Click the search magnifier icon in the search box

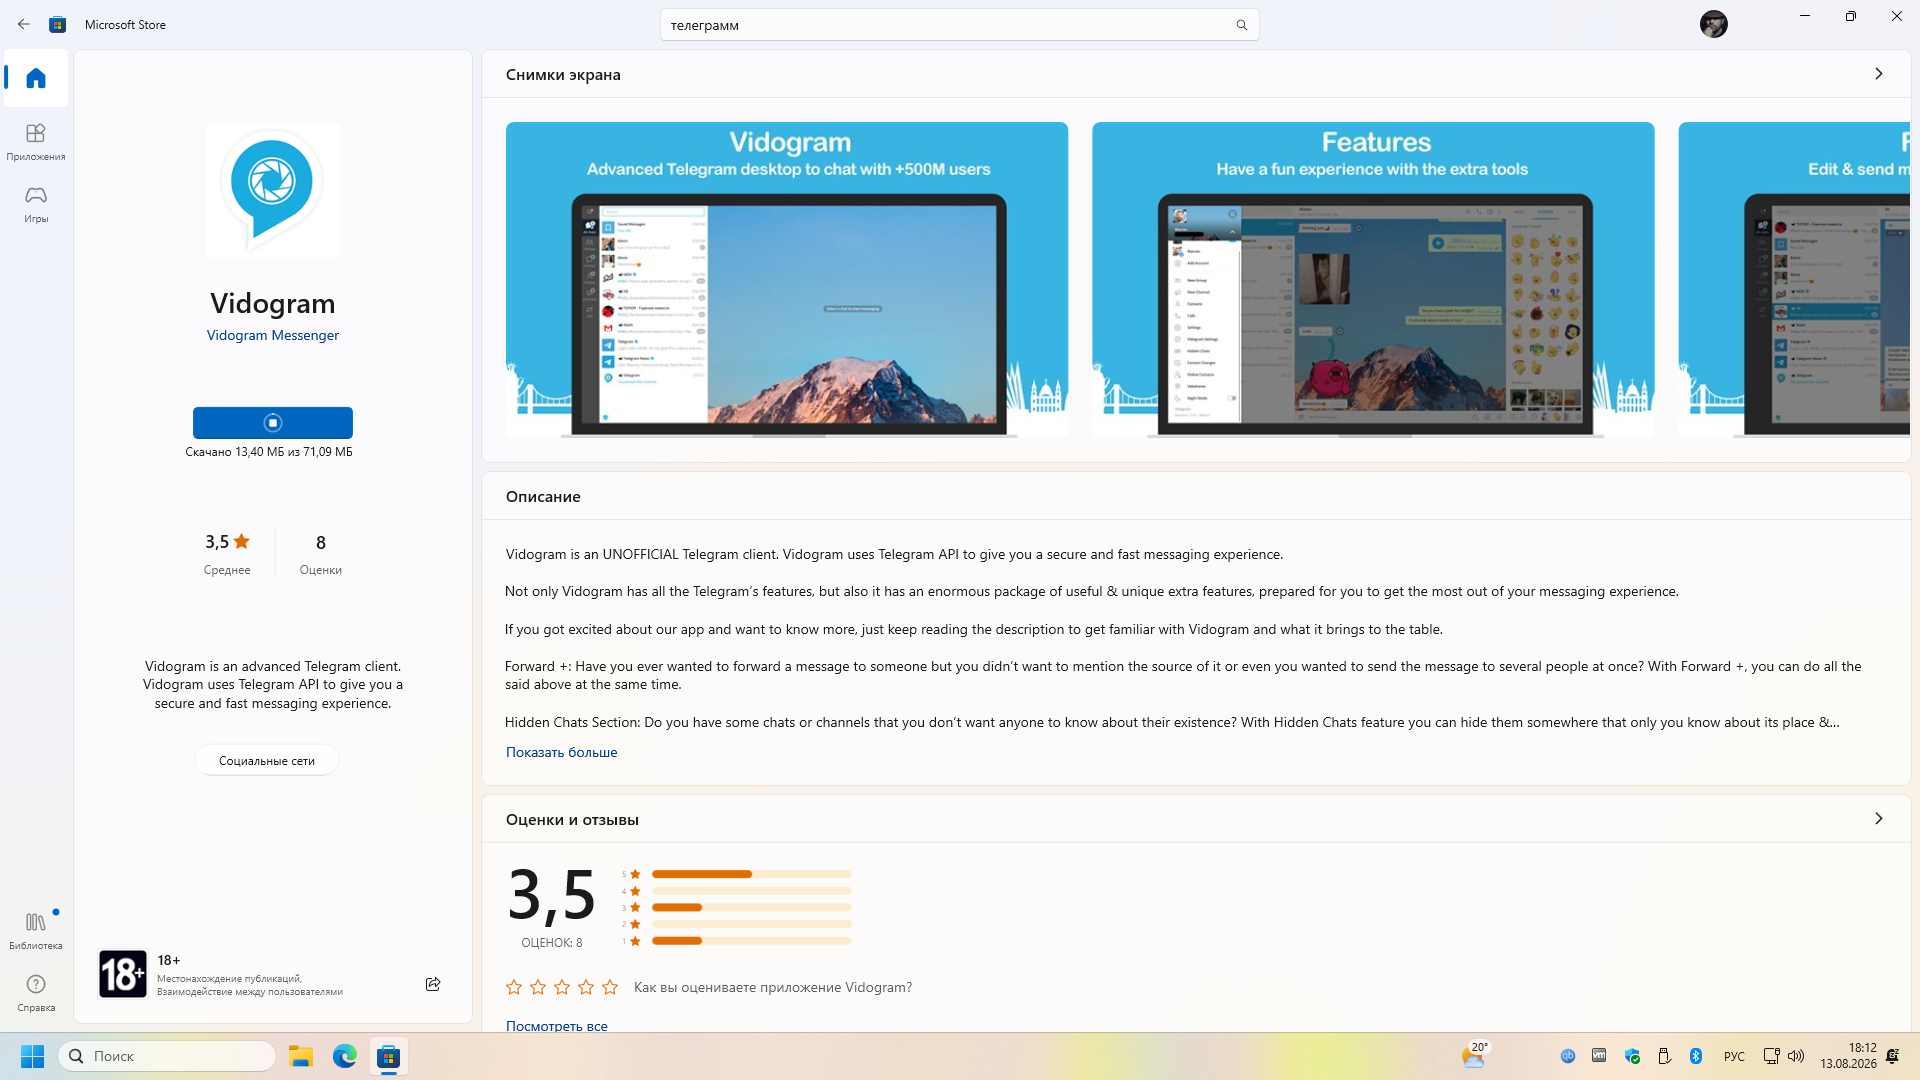[x=1241, y=25]
